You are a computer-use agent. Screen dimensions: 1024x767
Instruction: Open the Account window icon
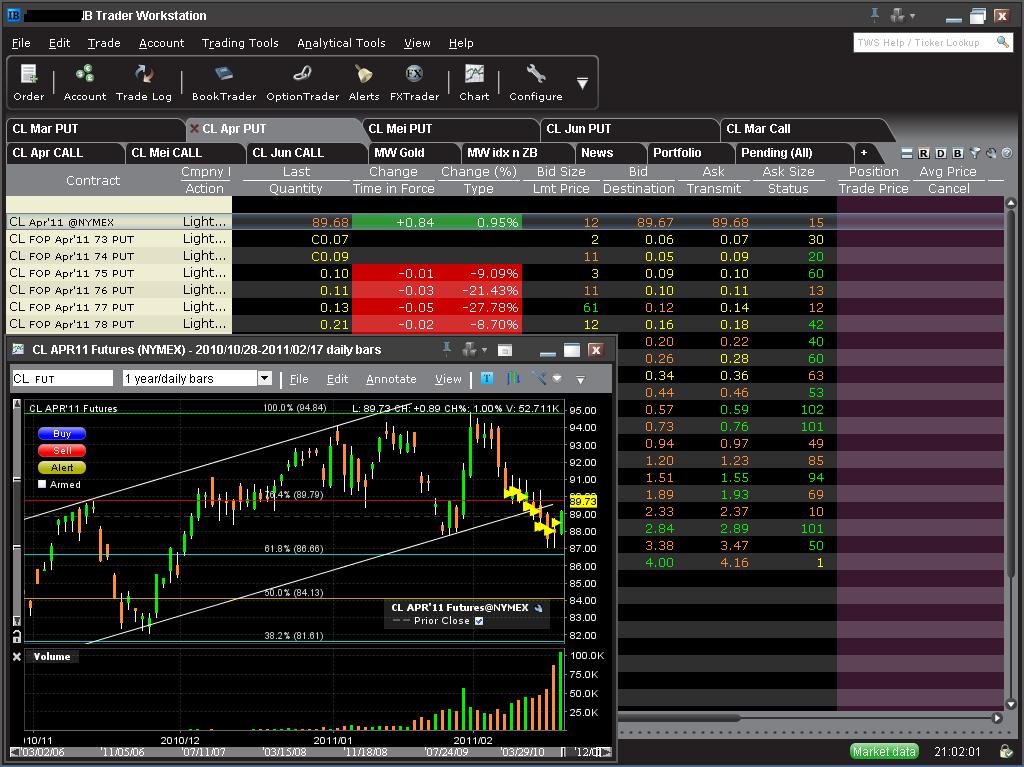coord(85,82)
